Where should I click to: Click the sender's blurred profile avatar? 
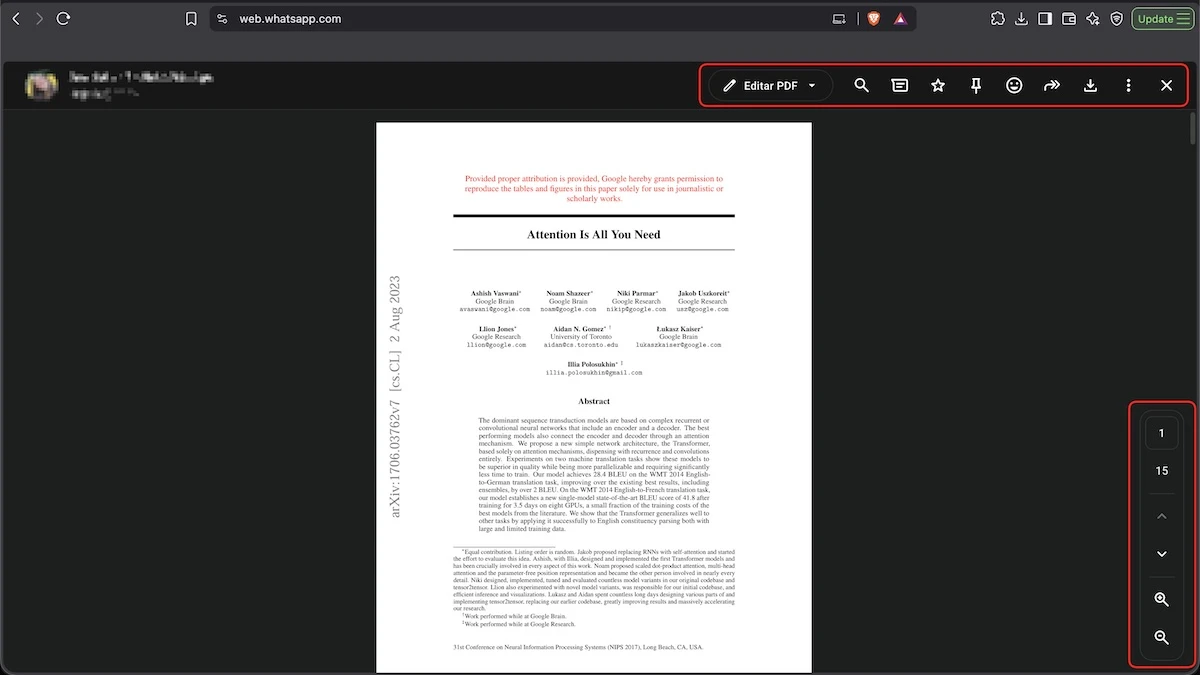[40, 86]
